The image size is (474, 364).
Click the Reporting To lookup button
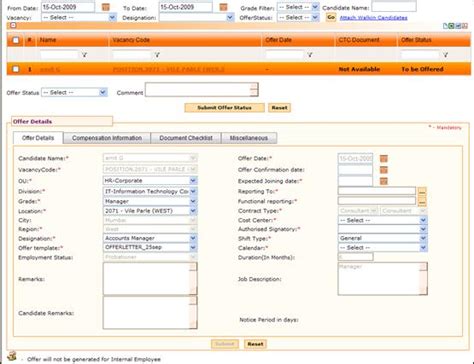point(422,191)
